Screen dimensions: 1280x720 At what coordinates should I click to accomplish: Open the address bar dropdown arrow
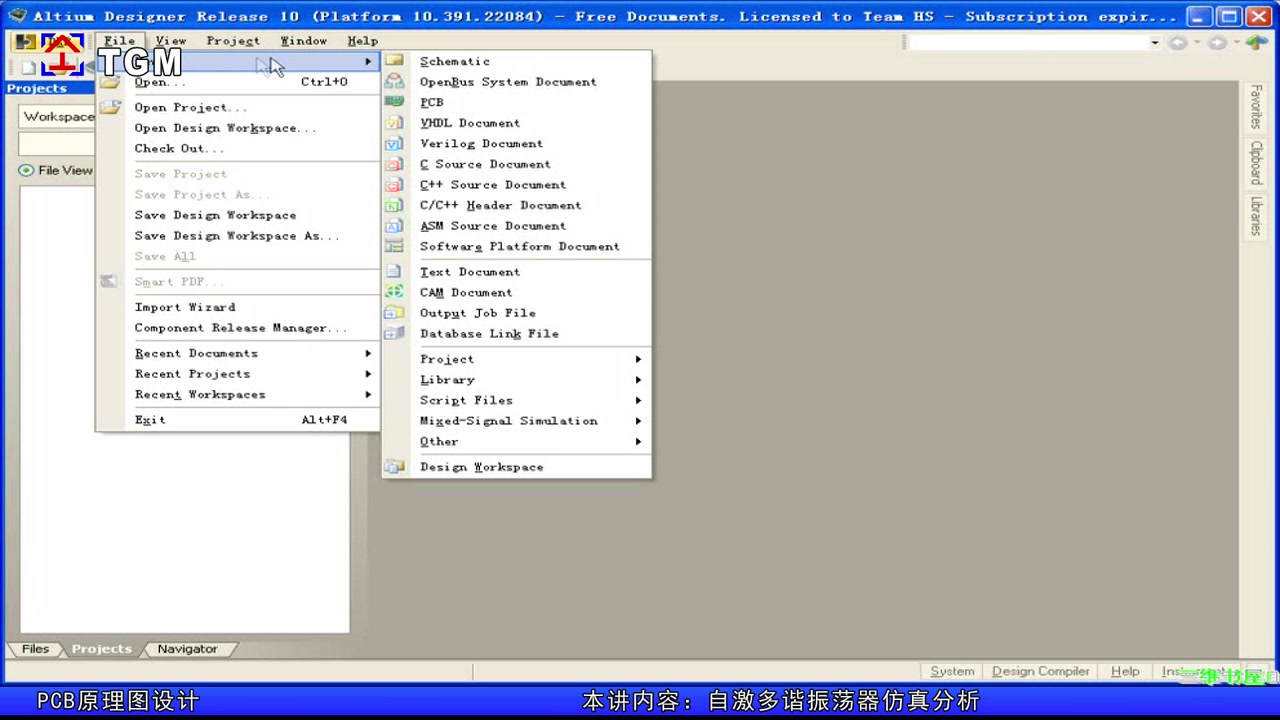coord(1154,42)
